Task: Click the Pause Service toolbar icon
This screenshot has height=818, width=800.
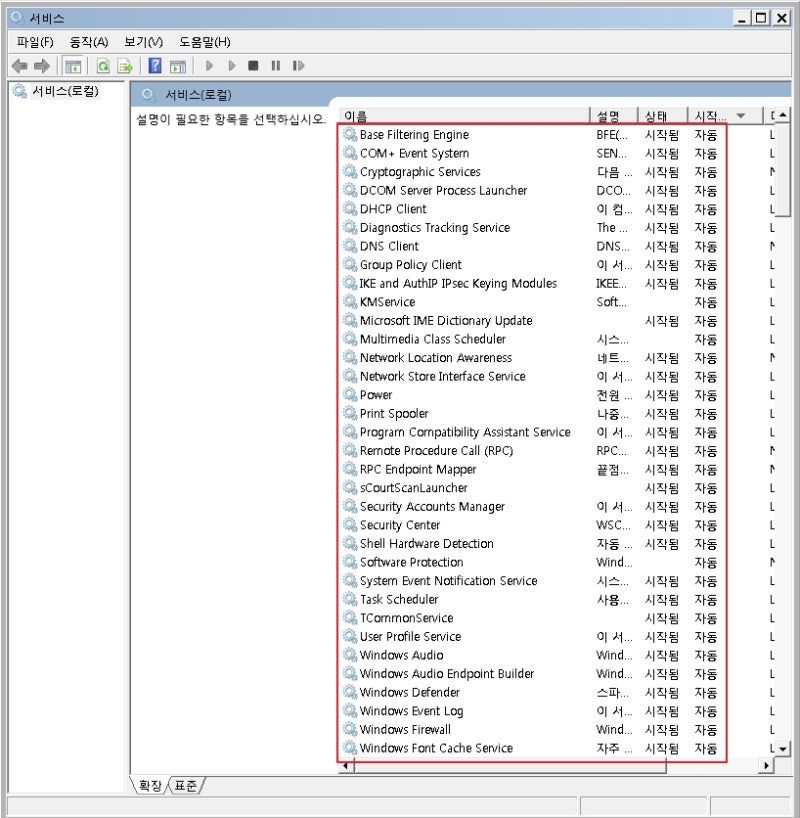Action: click(276, 66)
